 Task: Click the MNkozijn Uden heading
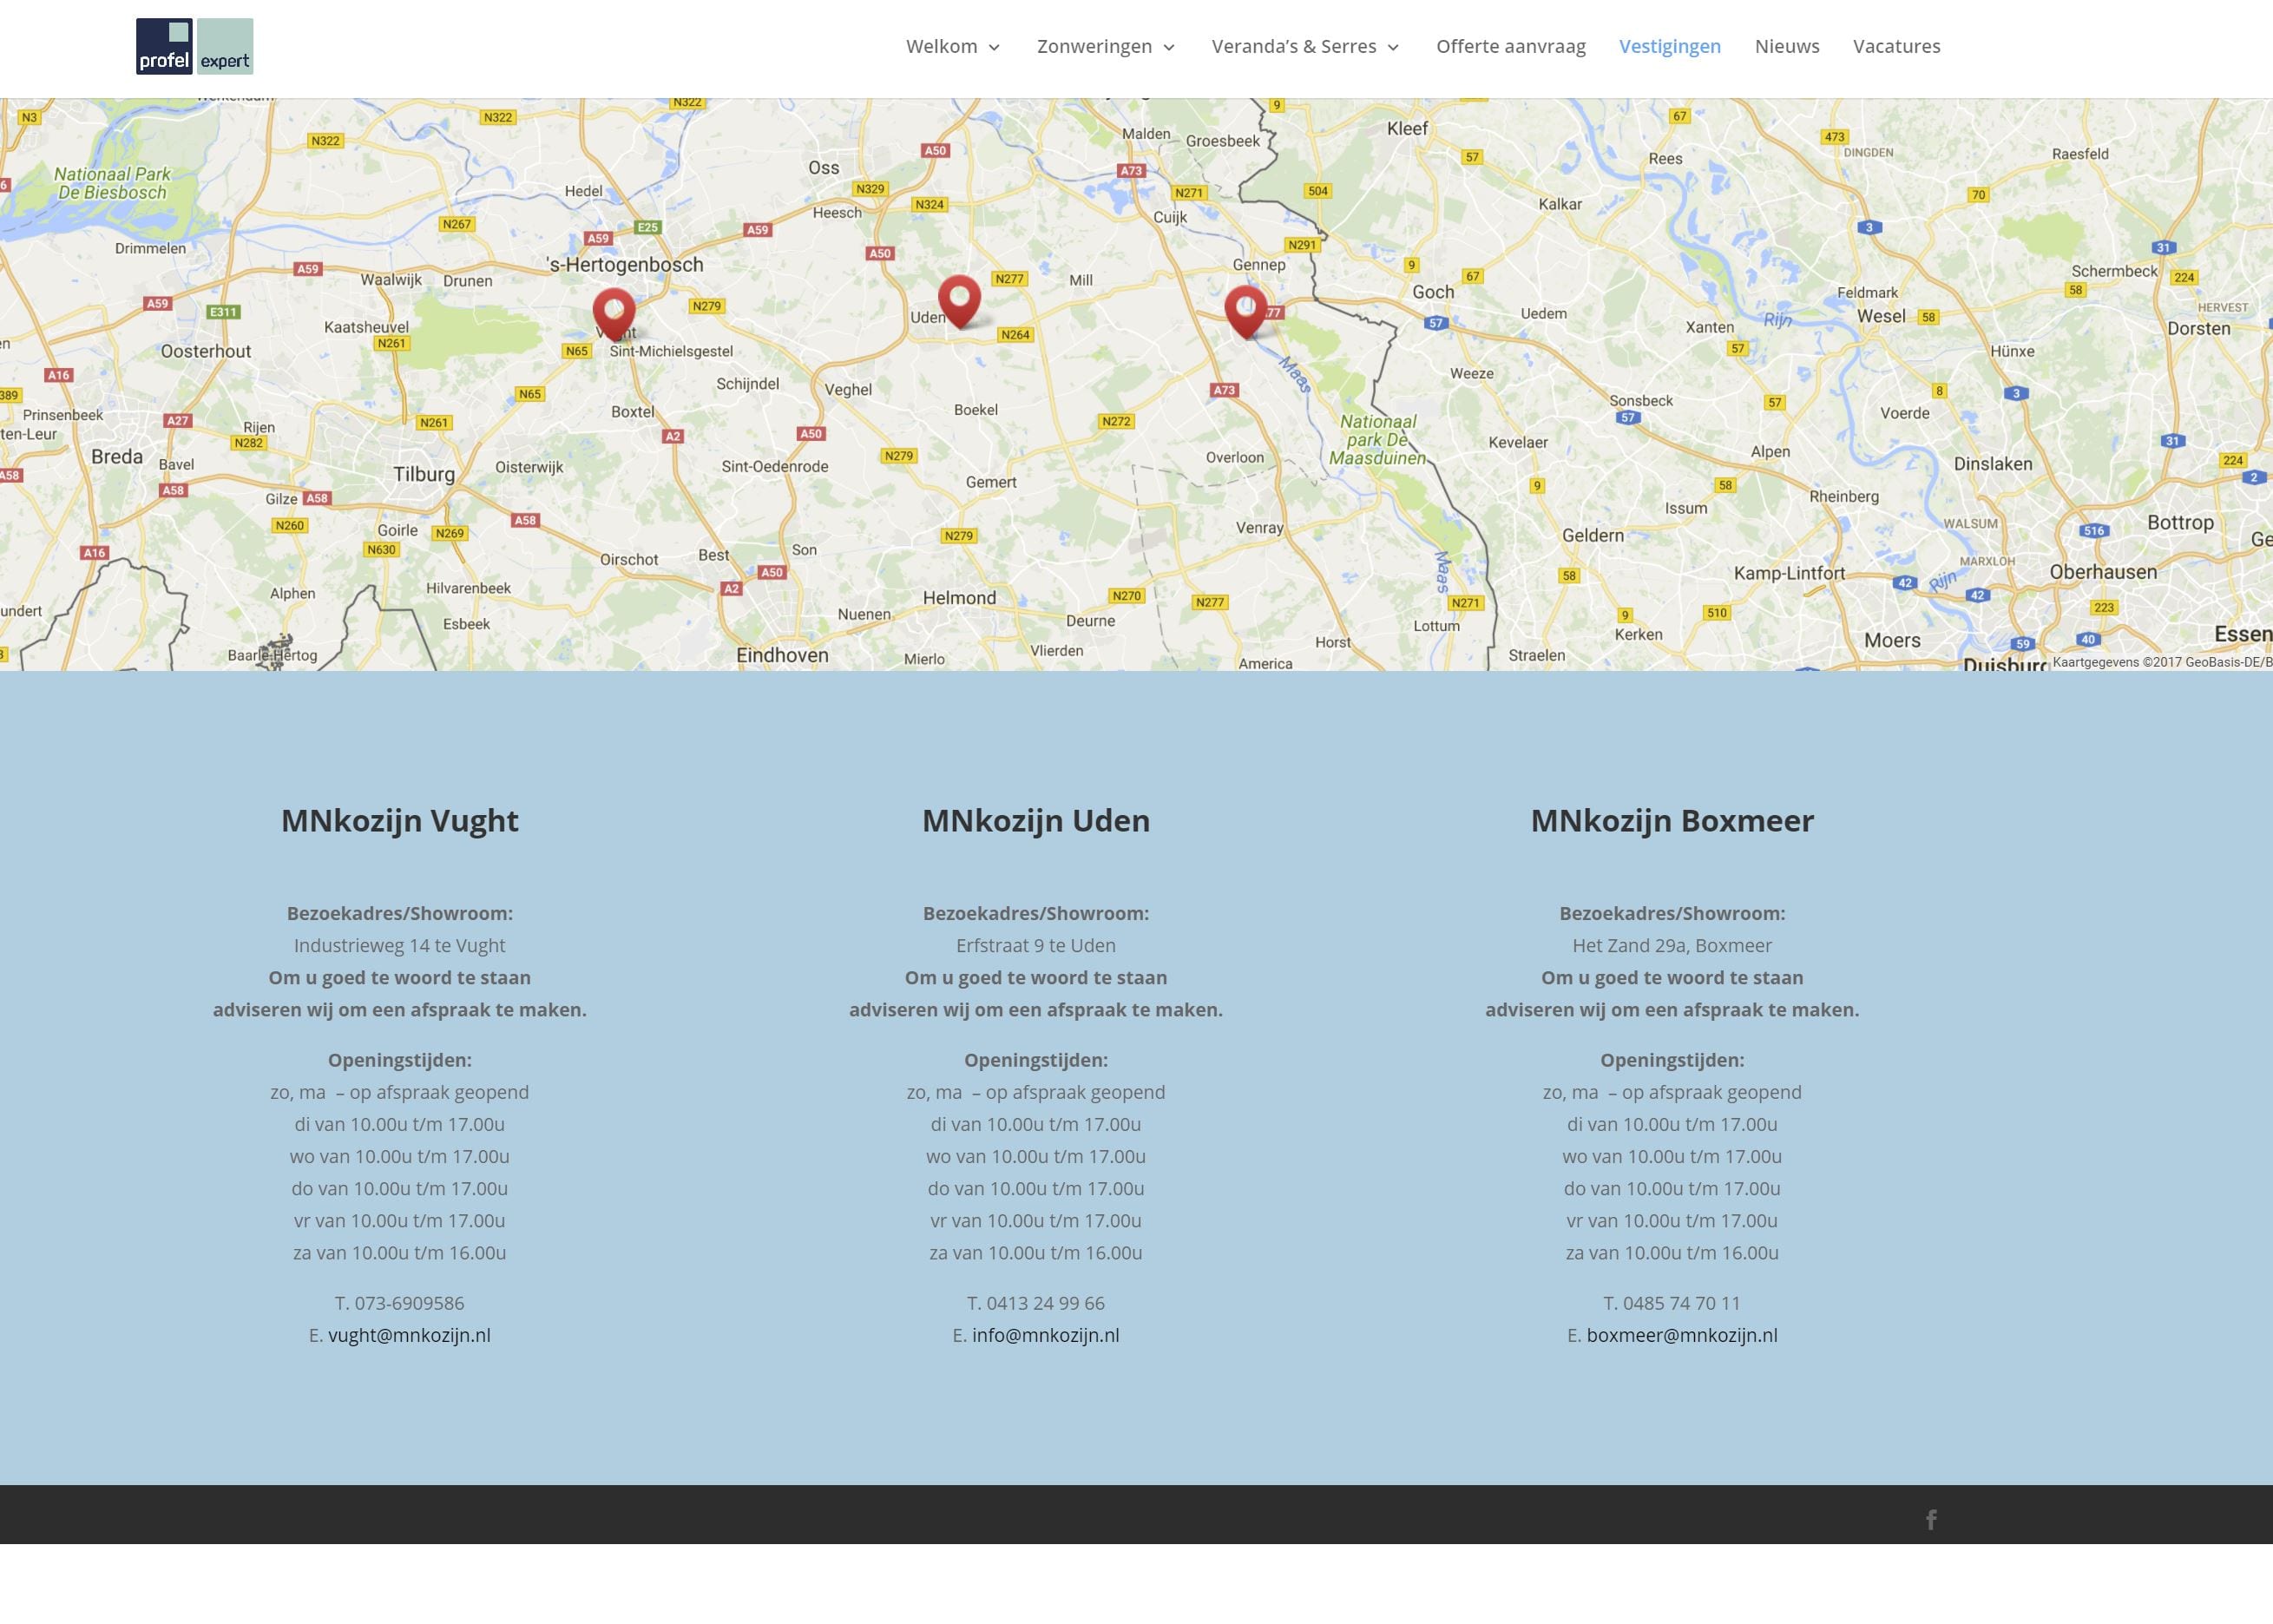(1036, 820)
